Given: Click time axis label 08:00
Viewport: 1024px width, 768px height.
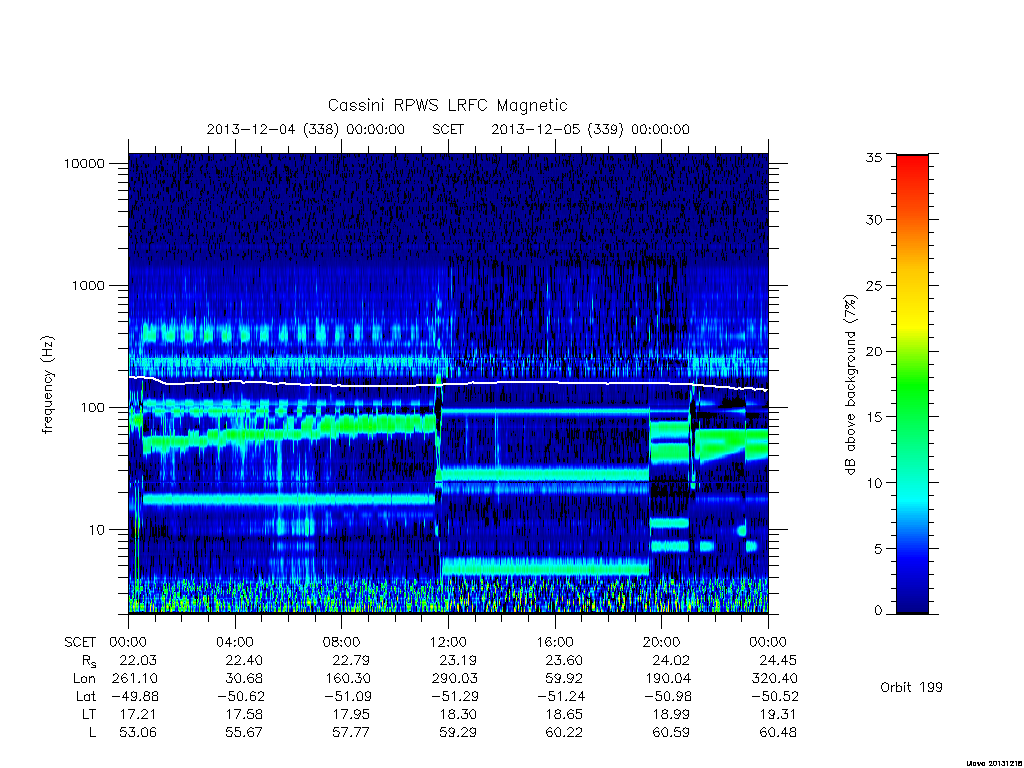Looking at the screenshot, I should click(x=342, y=643).
